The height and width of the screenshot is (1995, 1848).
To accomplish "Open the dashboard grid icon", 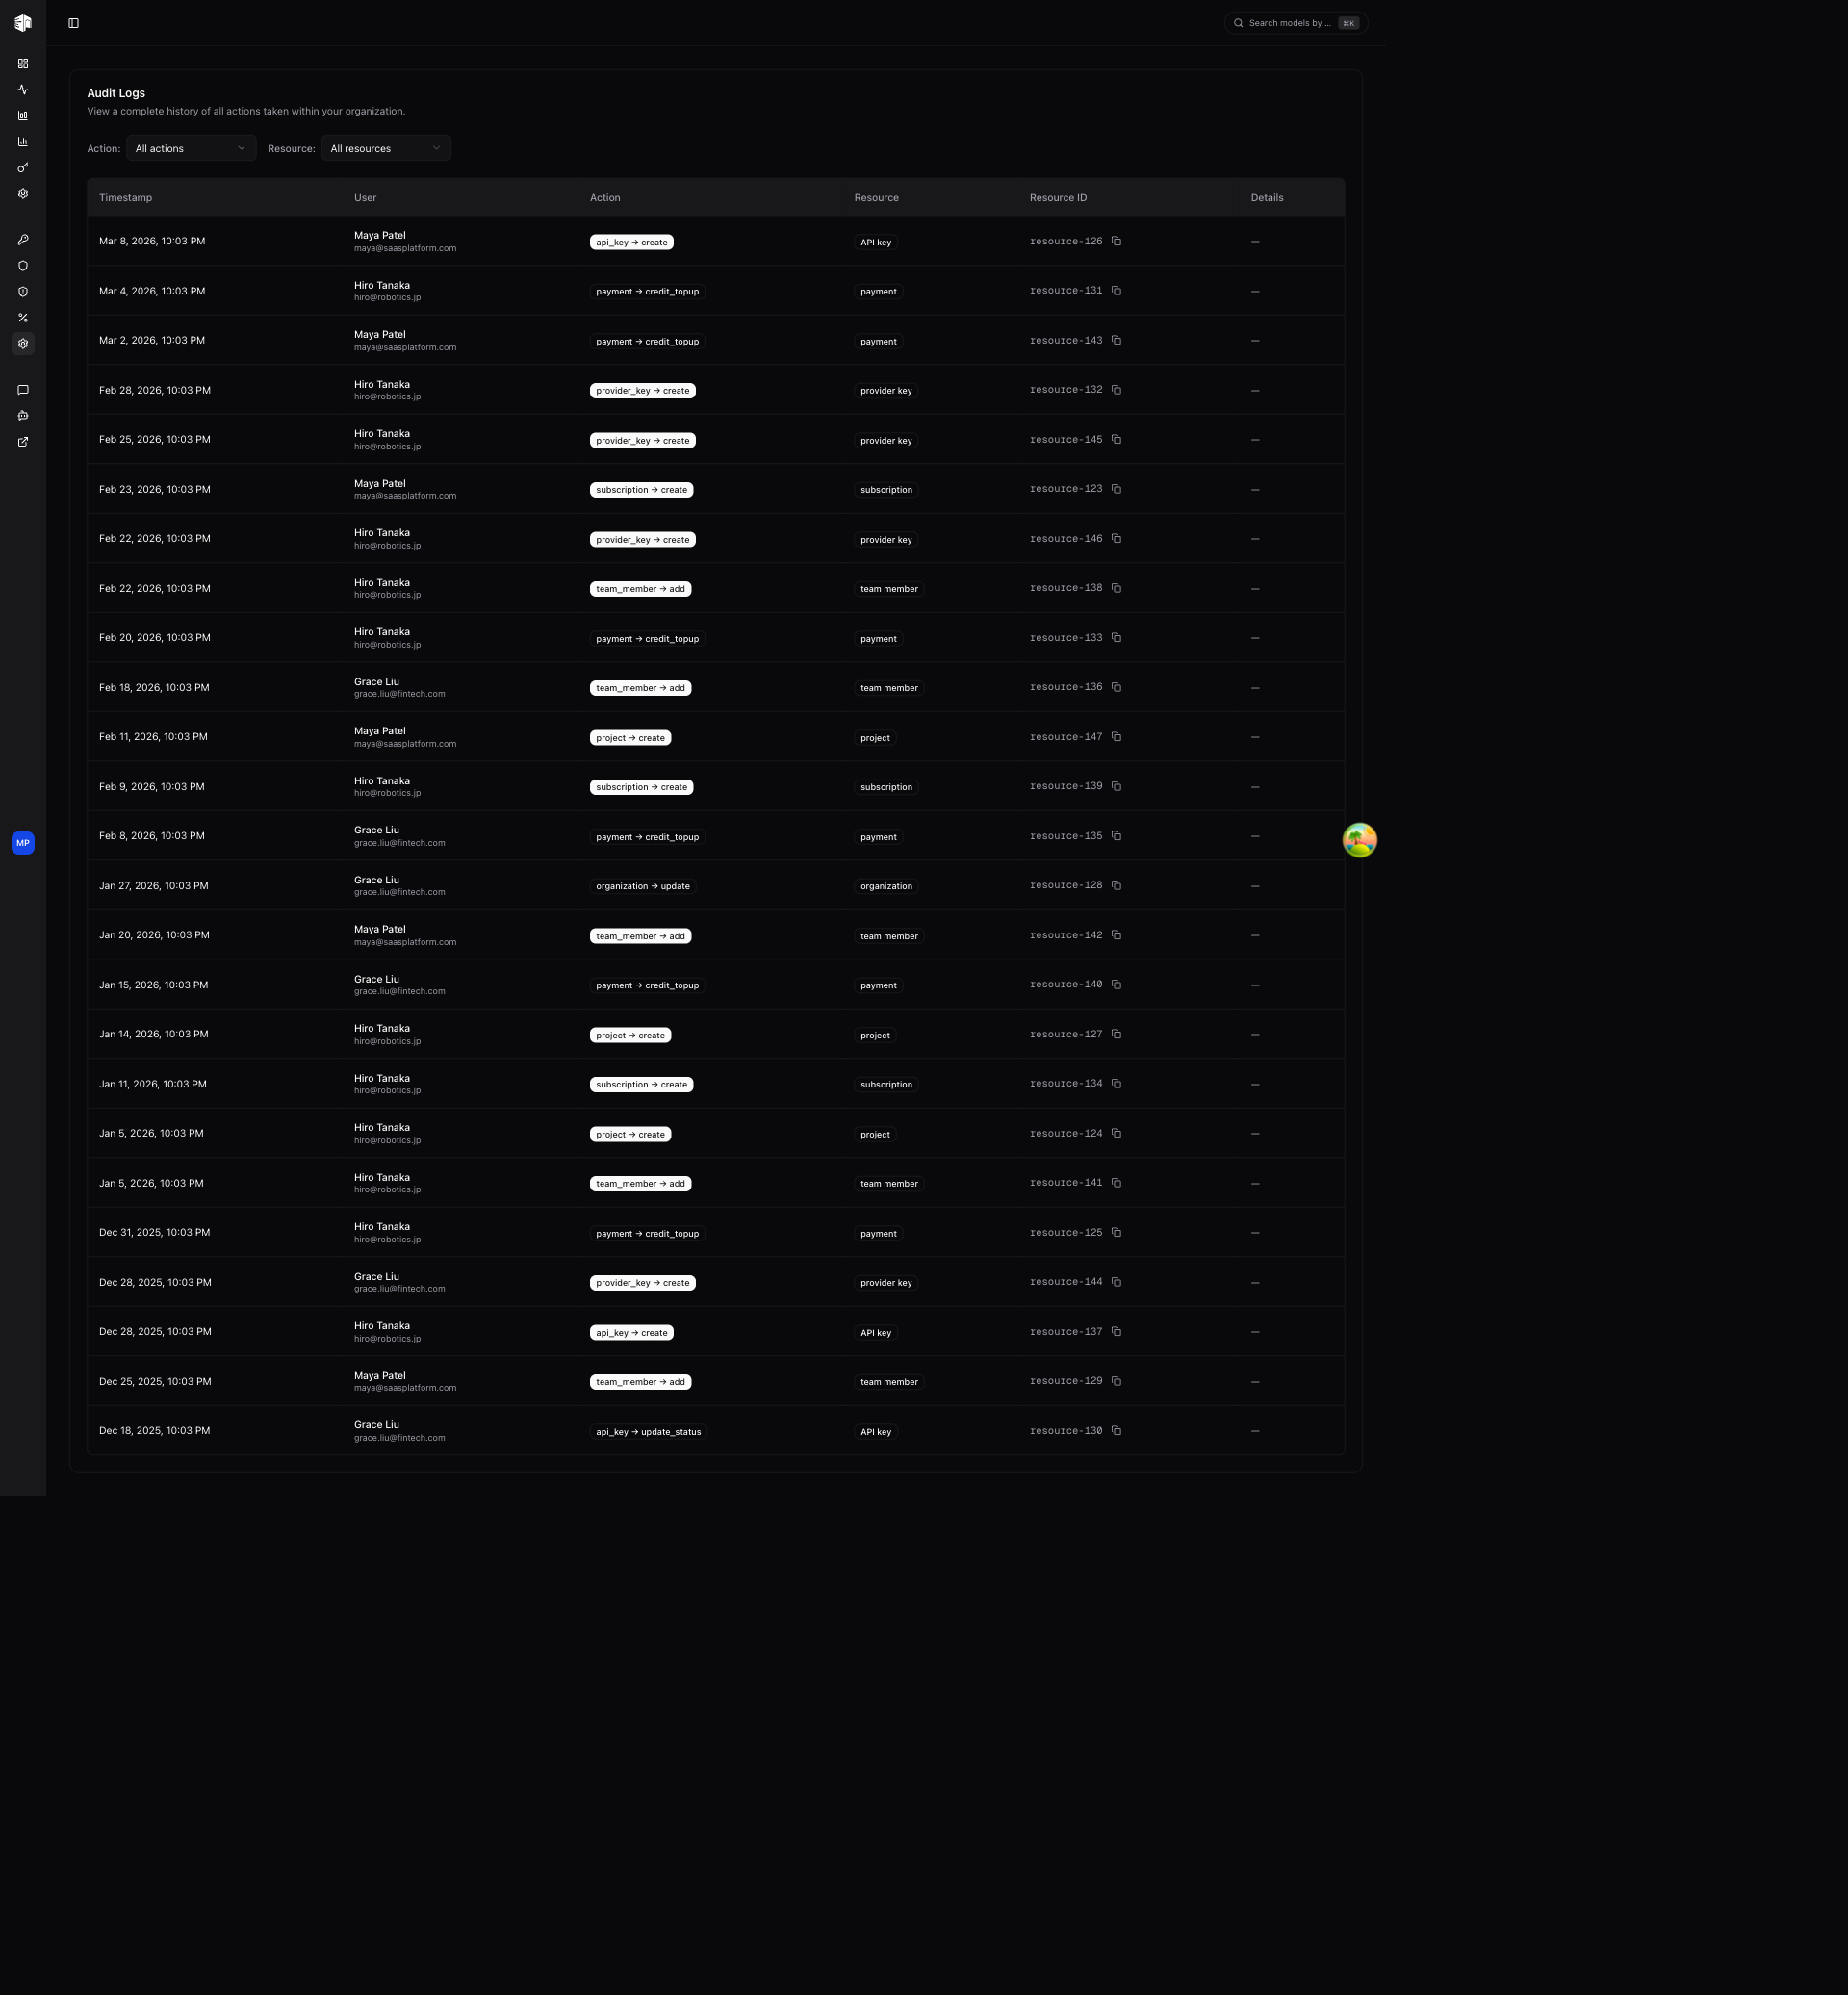I will (23, 64).
